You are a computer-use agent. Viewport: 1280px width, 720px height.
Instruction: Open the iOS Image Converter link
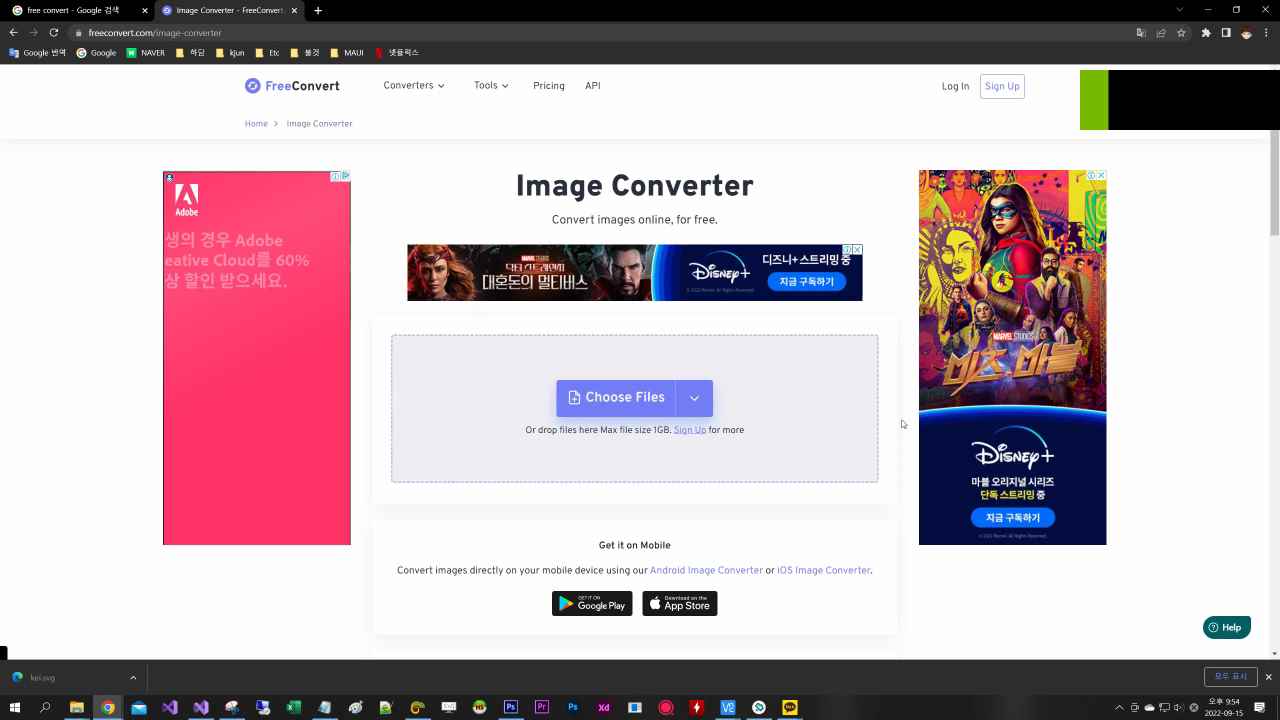[x=823, y=571]
